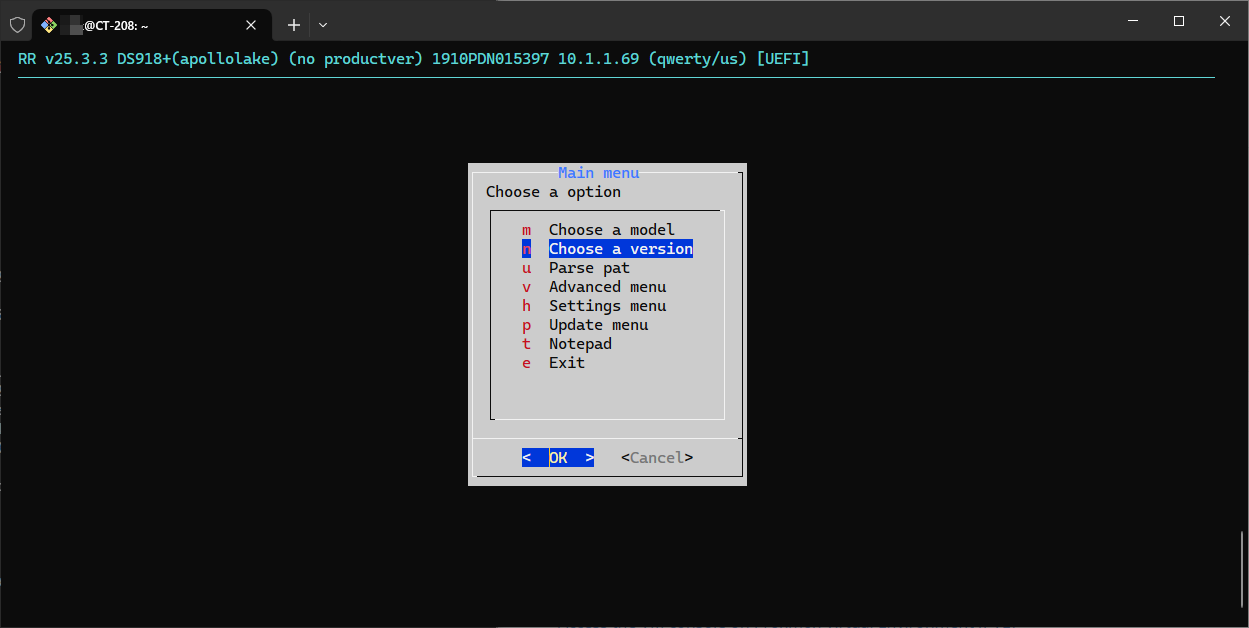Click the red "m" hotkey letter
Screen dimensions: 1249x628
pos(527,230)
